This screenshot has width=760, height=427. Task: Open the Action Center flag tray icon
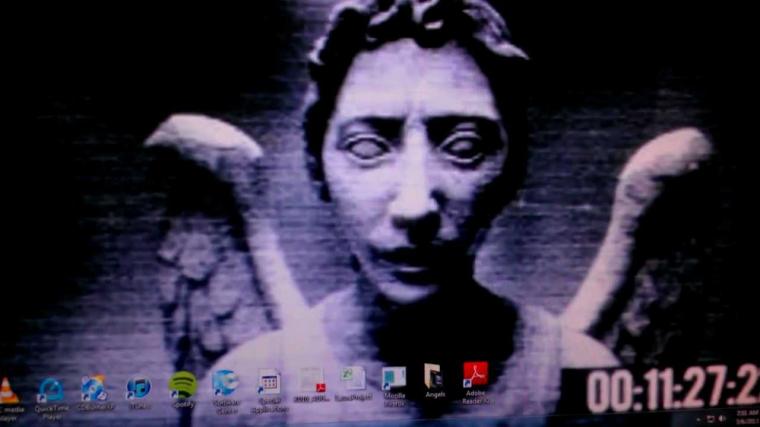click(x=710, y=418)
